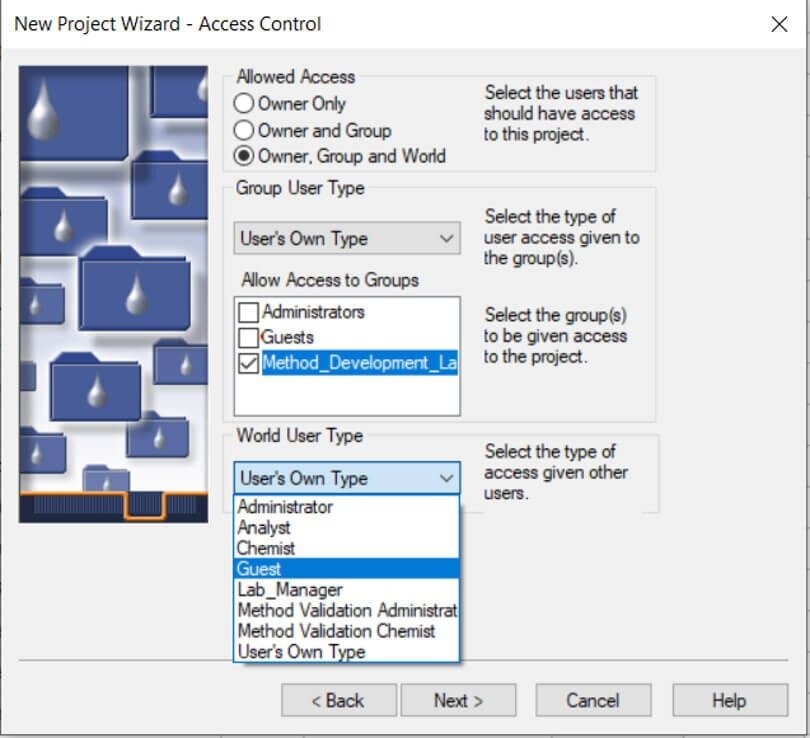Check the Administrators group checkbox
Viewport: 810px width, 738px height.
248,312
